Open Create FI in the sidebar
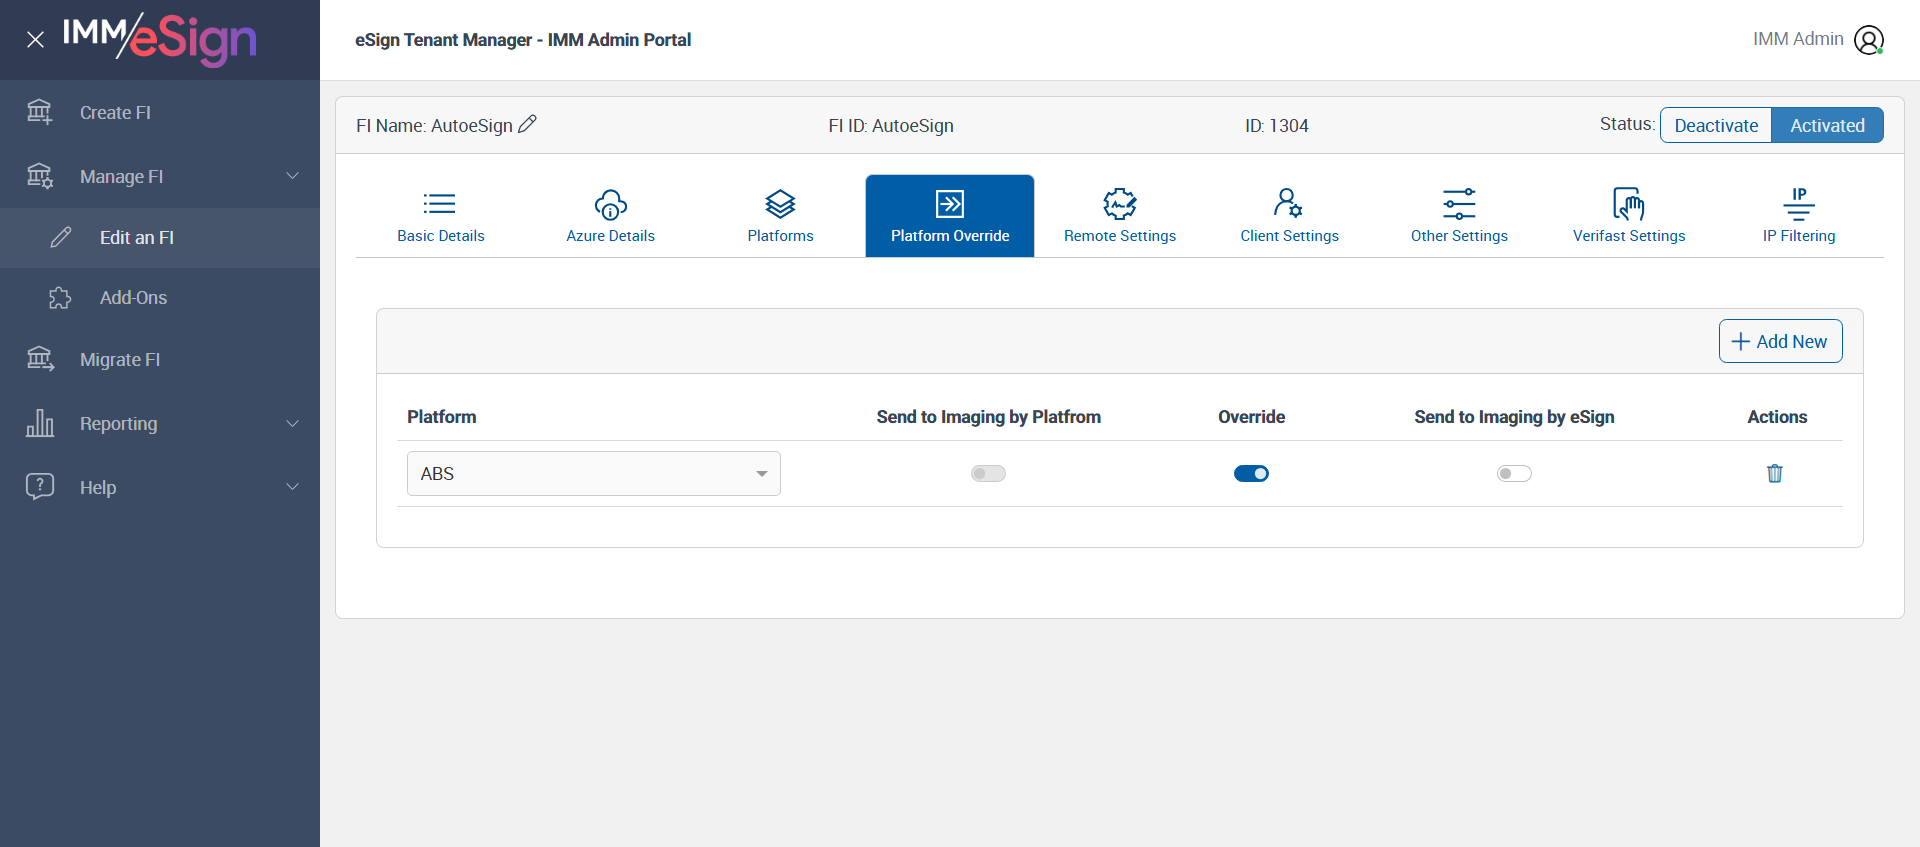 click(160, 112)
